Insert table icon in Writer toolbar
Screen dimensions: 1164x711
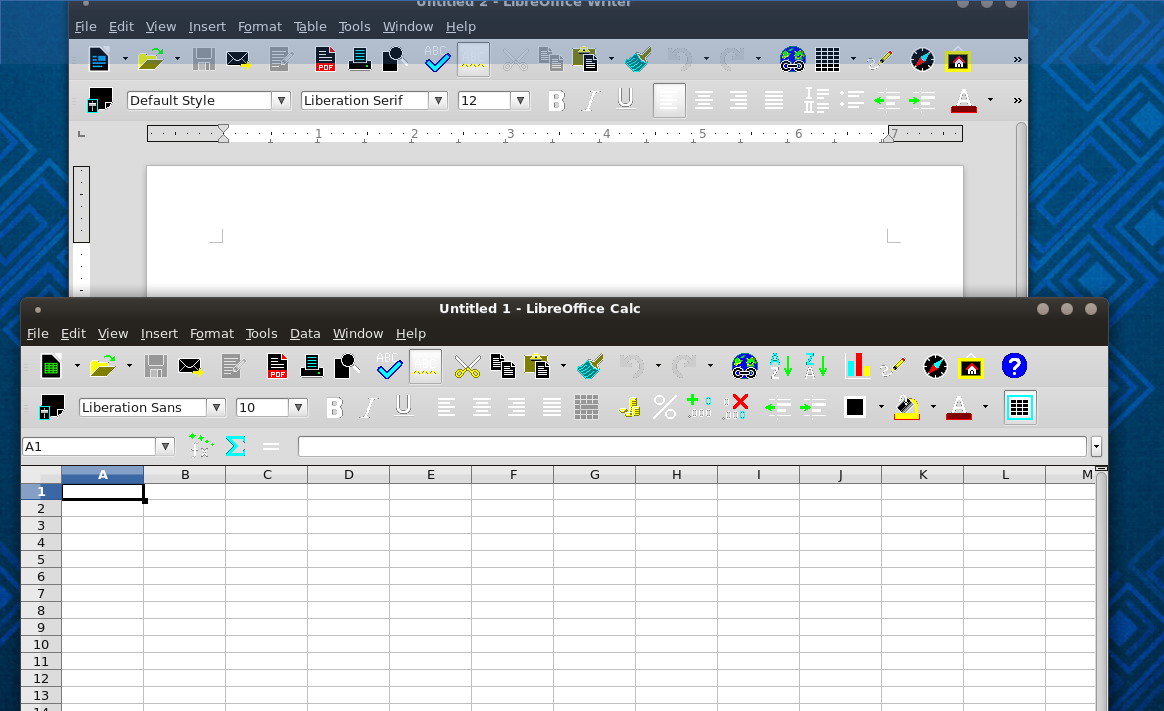pyautogui.click(x=827, y=59)
